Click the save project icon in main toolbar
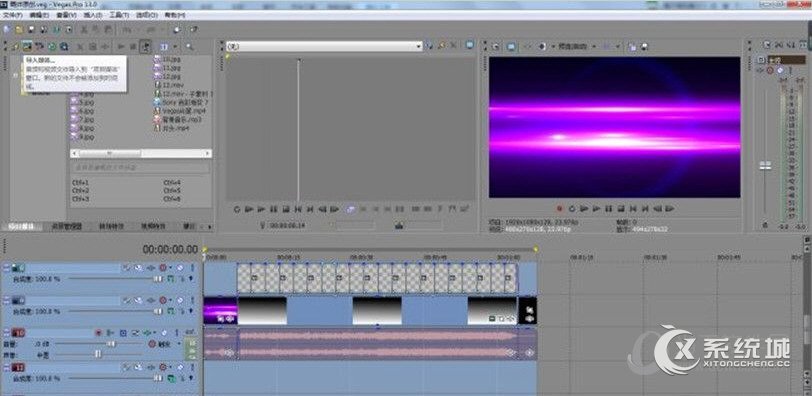 pos(32,30)
